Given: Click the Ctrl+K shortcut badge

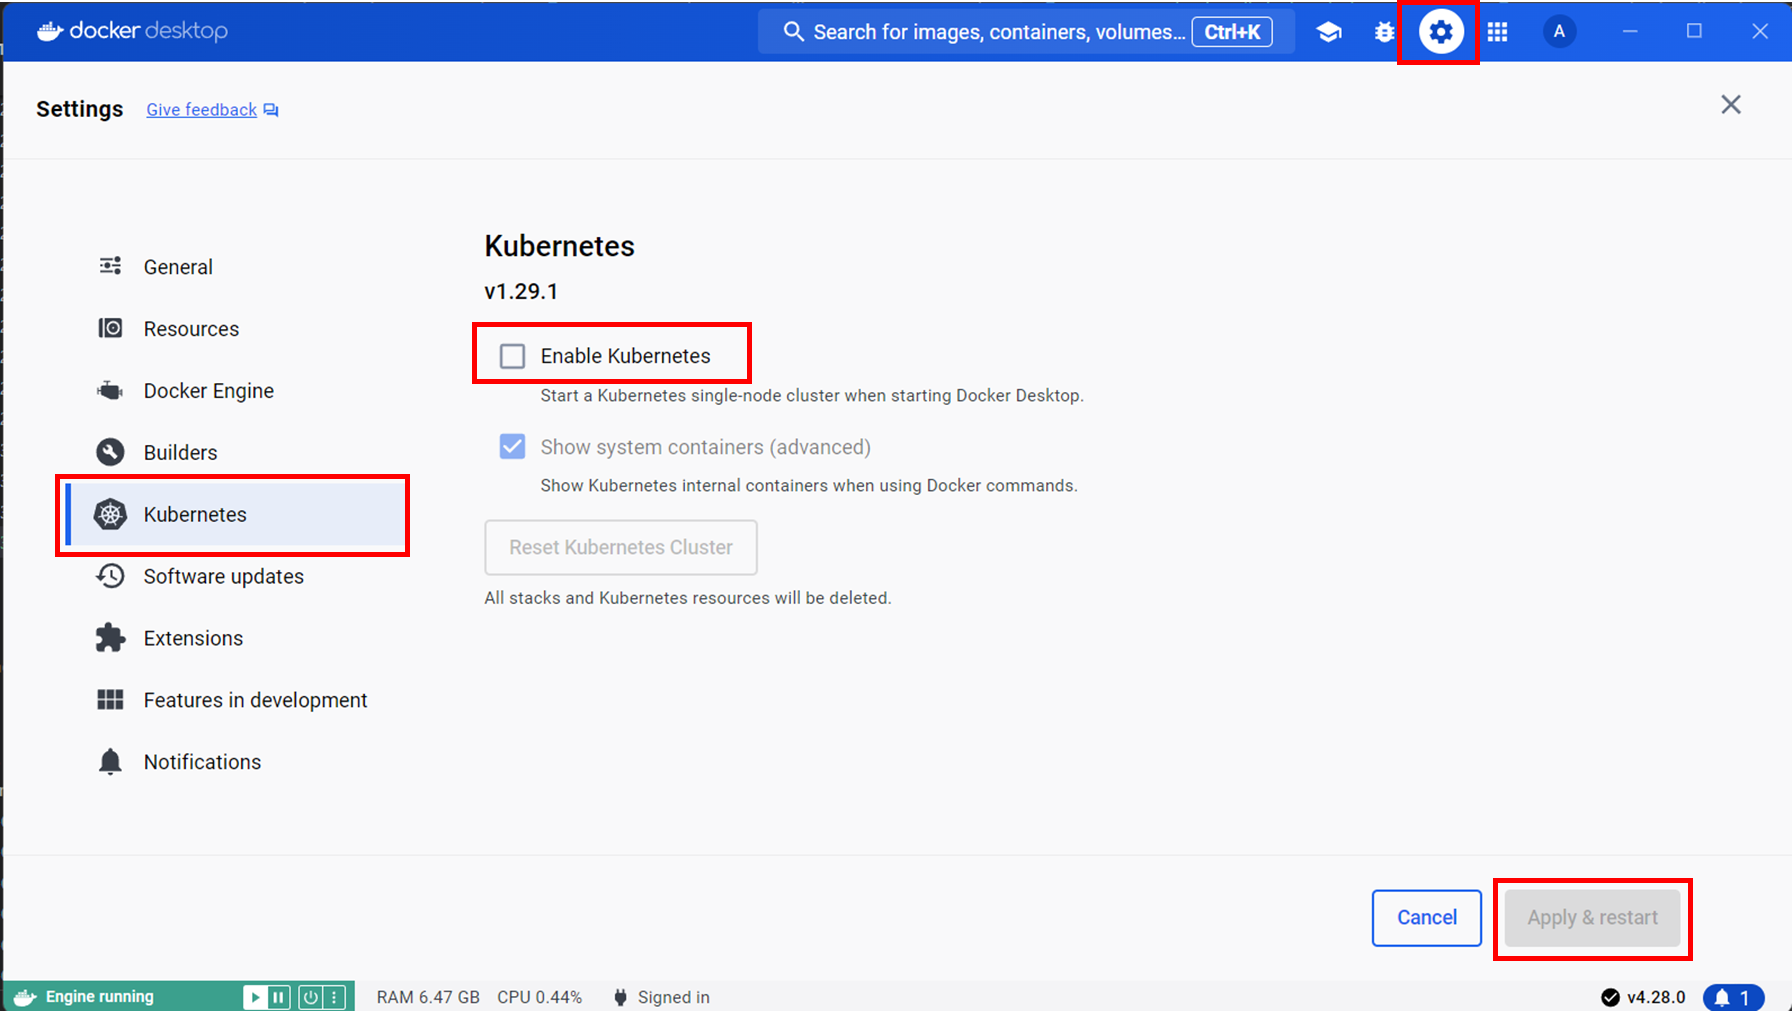Looking at the screenshot, I should pos(1232,32).
